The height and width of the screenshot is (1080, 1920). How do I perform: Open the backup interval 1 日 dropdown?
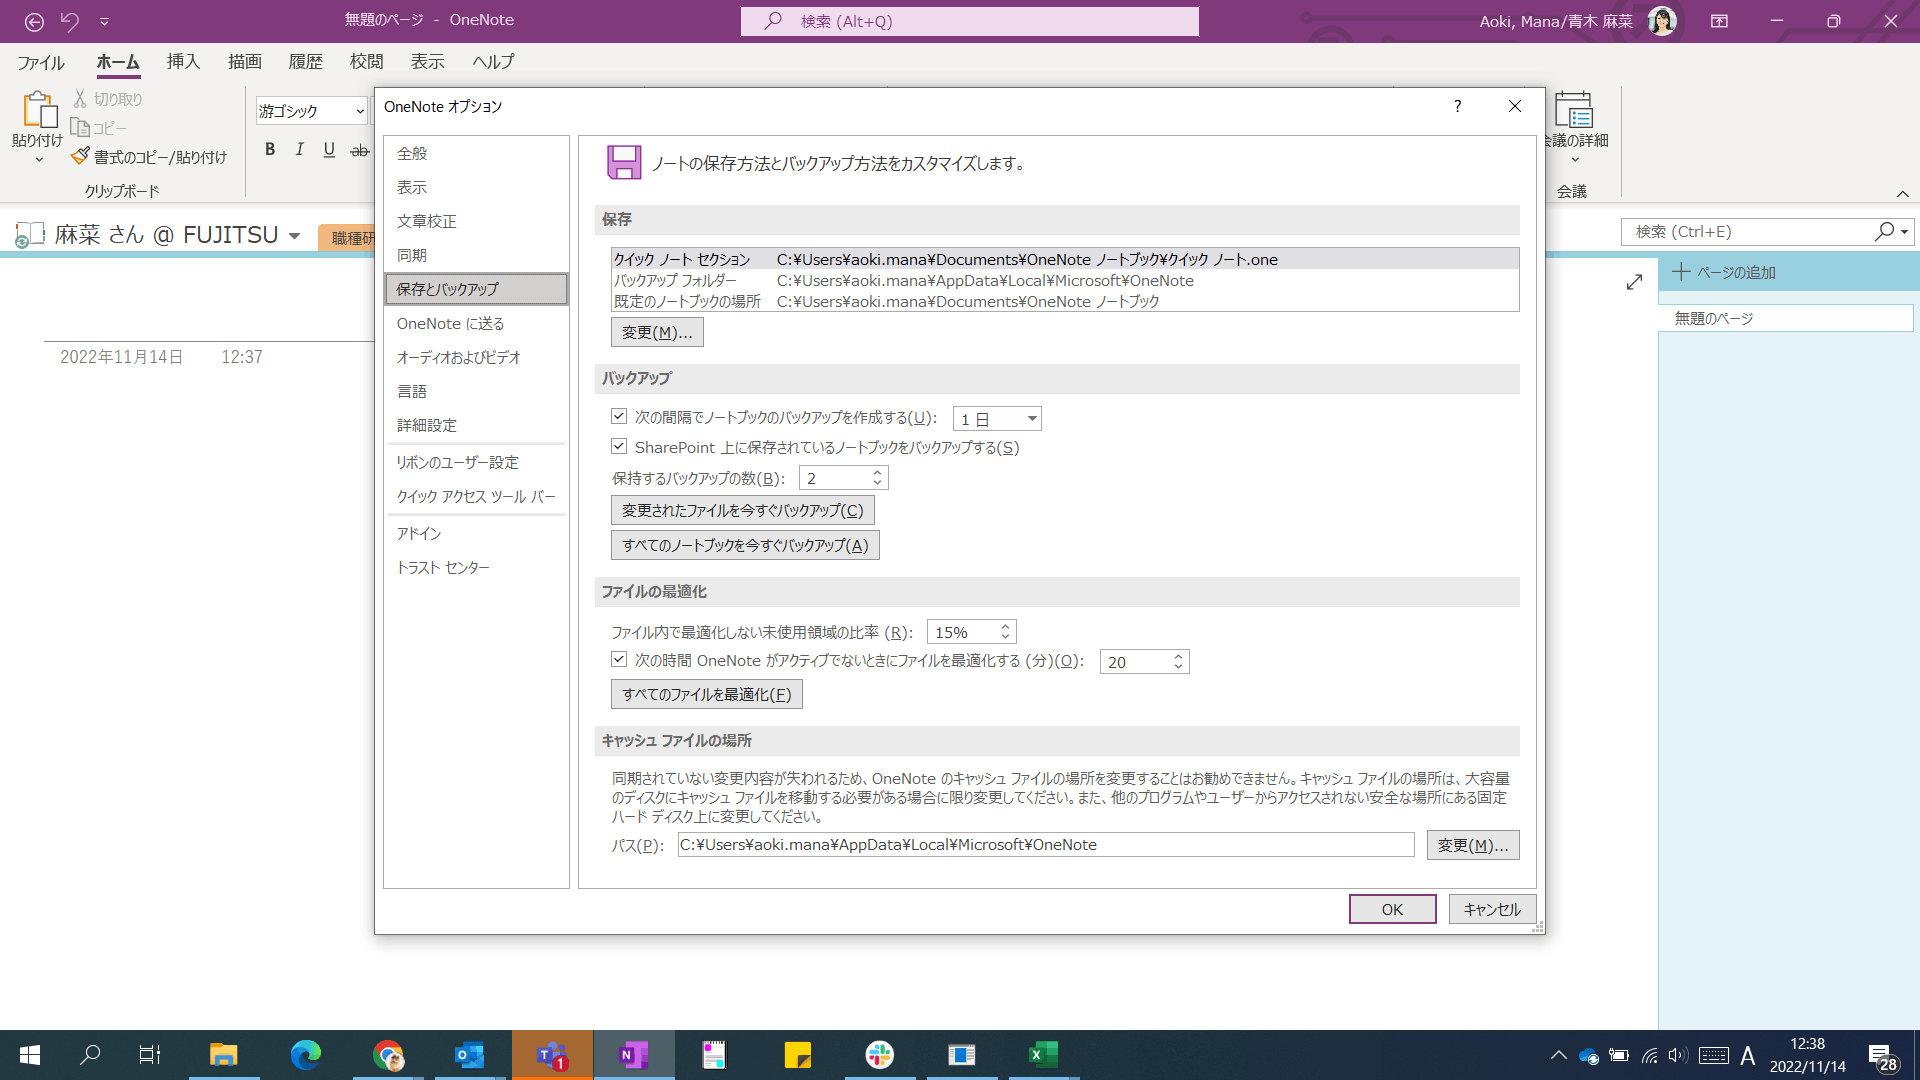click(1032, 419)
